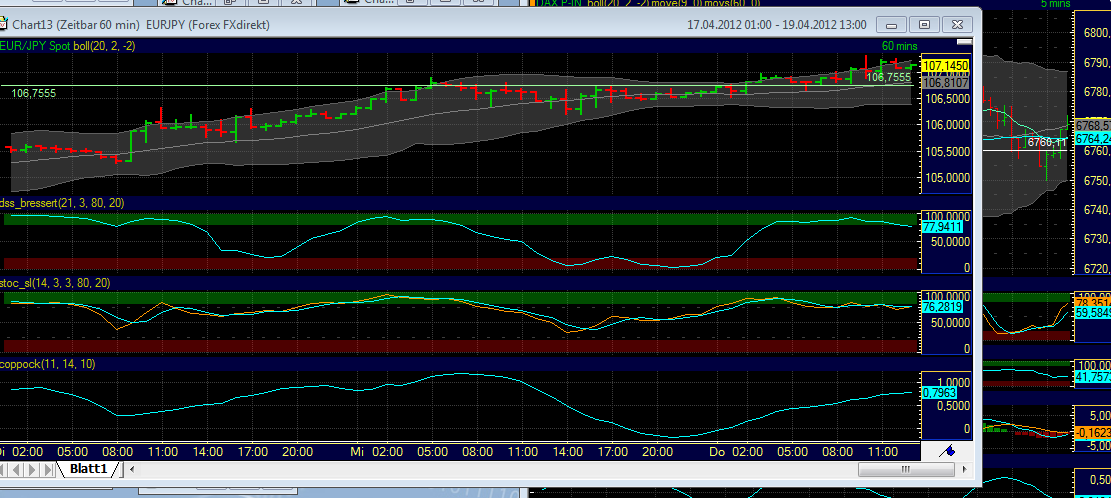Click the 60 mins timeframe label

pos(899,46)
